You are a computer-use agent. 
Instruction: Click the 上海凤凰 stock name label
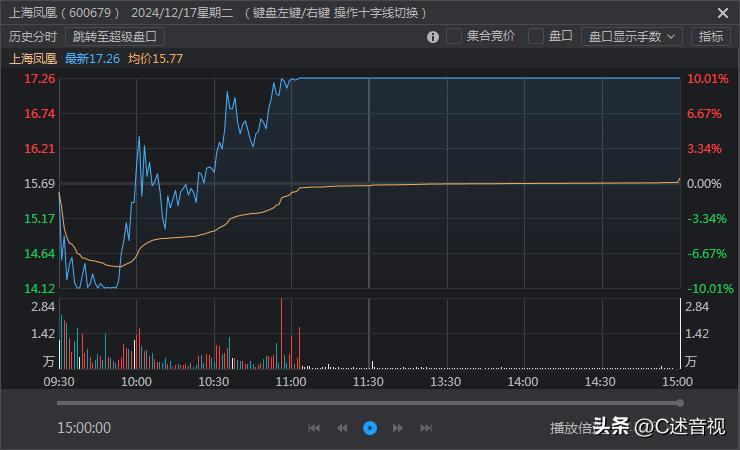33,58
